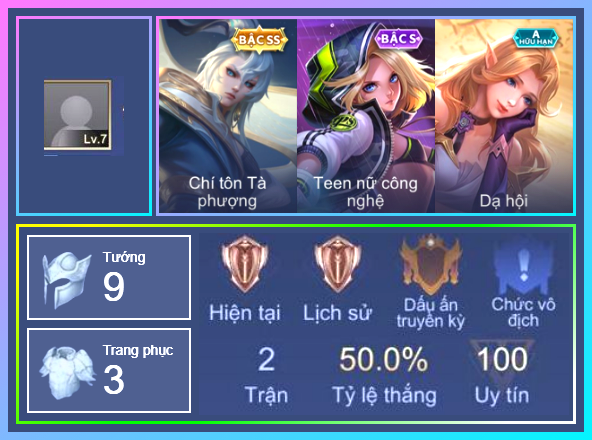
Task: Click the Trang phục armor icon
Action: pos(67,372)
